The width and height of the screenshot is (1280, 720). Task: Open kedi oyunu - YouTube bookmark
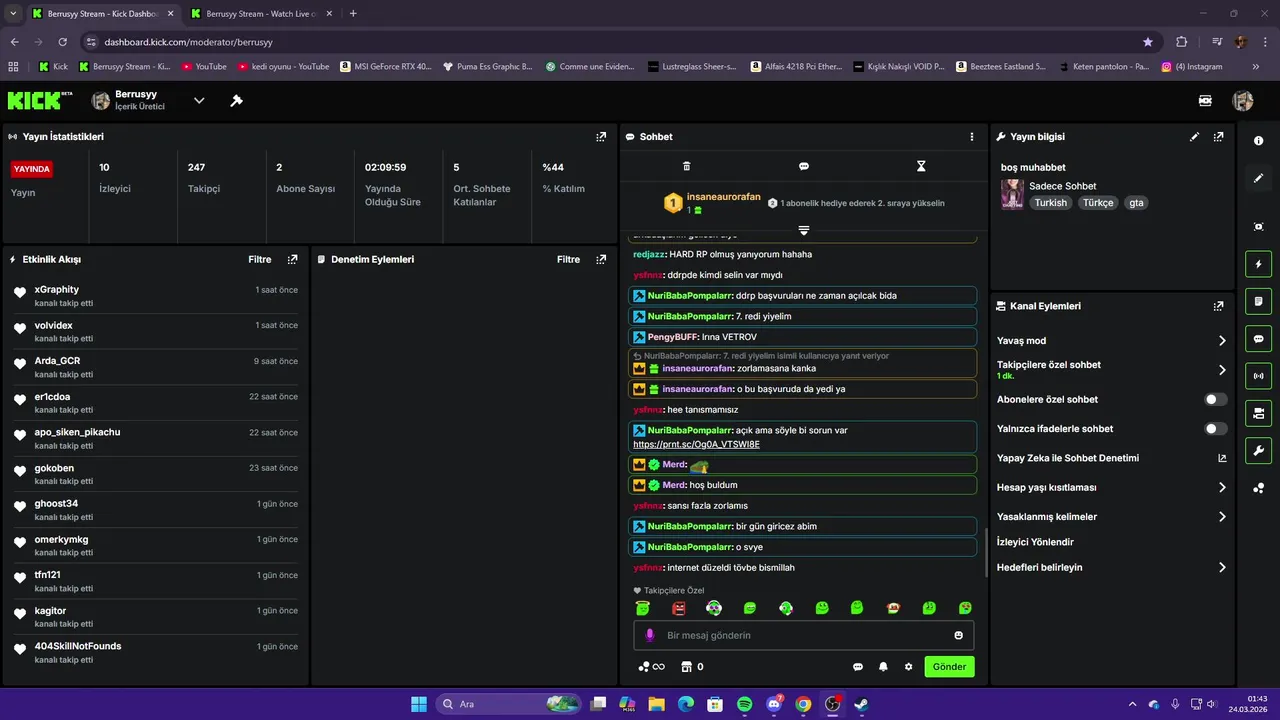pos(284,67)
